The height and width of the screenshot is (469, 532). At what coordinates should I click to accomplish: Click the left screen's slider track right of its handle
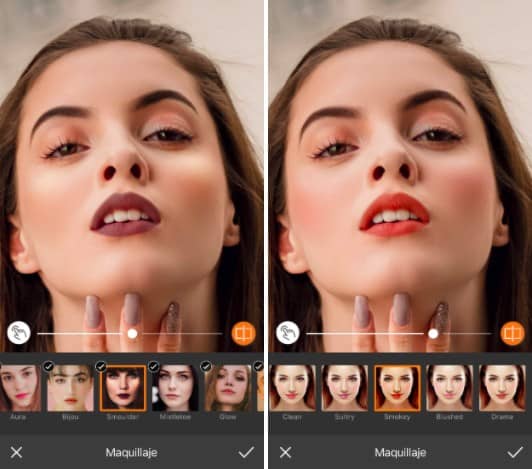(x=180, y=334)
